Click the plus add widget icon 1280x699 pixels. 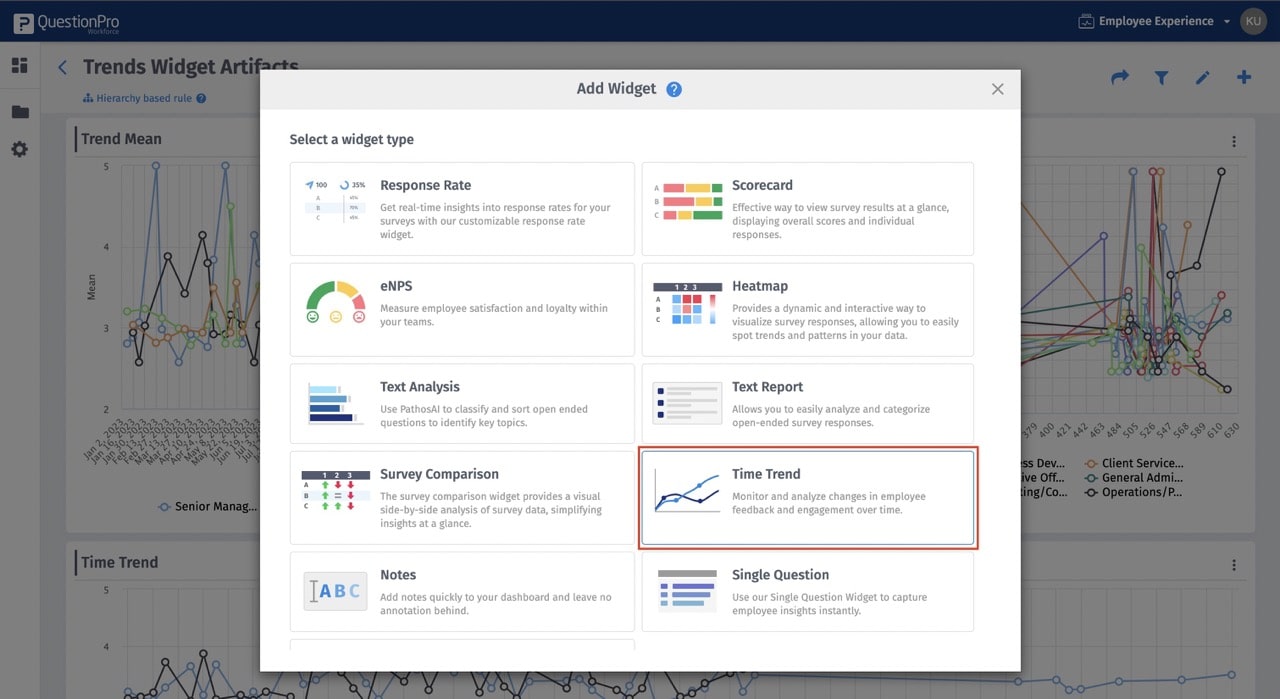point(1244,77)
